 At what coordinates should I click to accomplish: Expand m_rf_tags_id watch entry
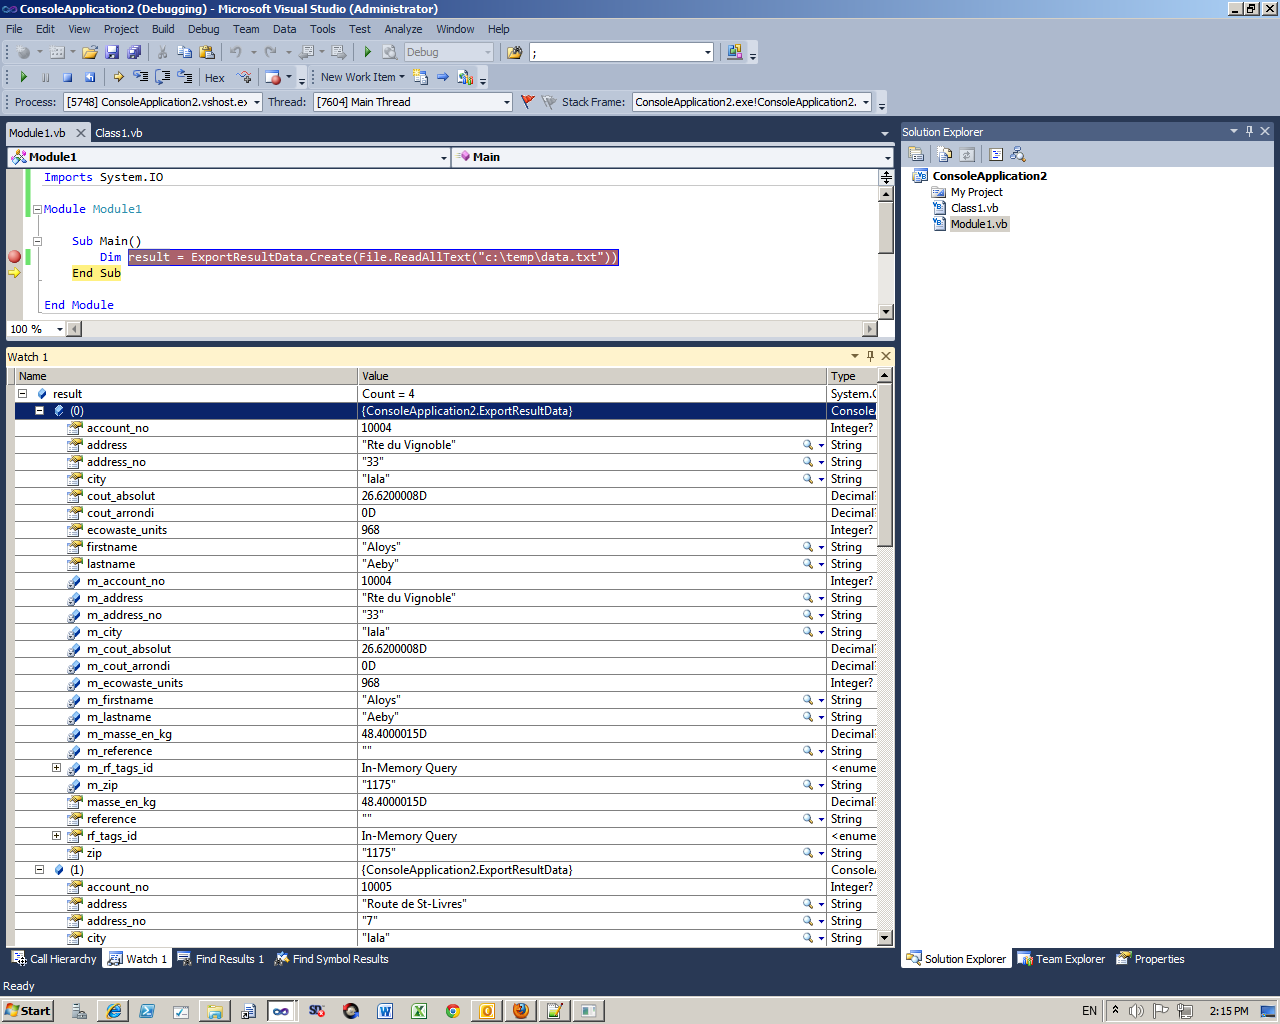click(56, 768)
